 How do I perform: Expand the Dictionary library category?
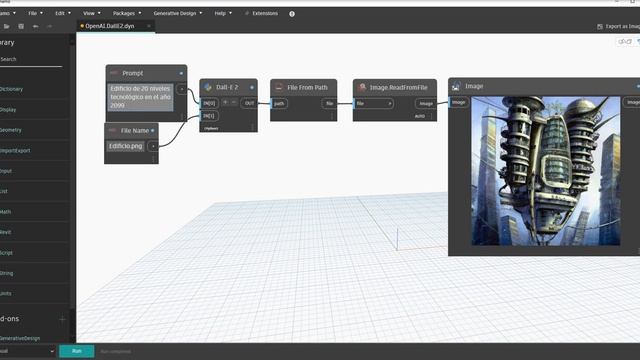34,89
